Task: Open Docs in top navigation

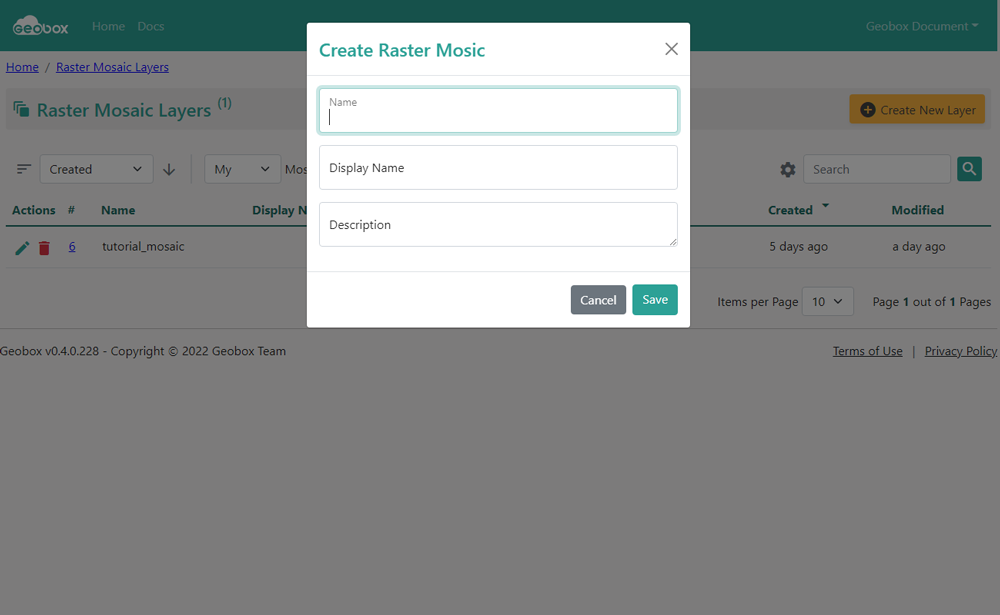Action: click(151, 27)
